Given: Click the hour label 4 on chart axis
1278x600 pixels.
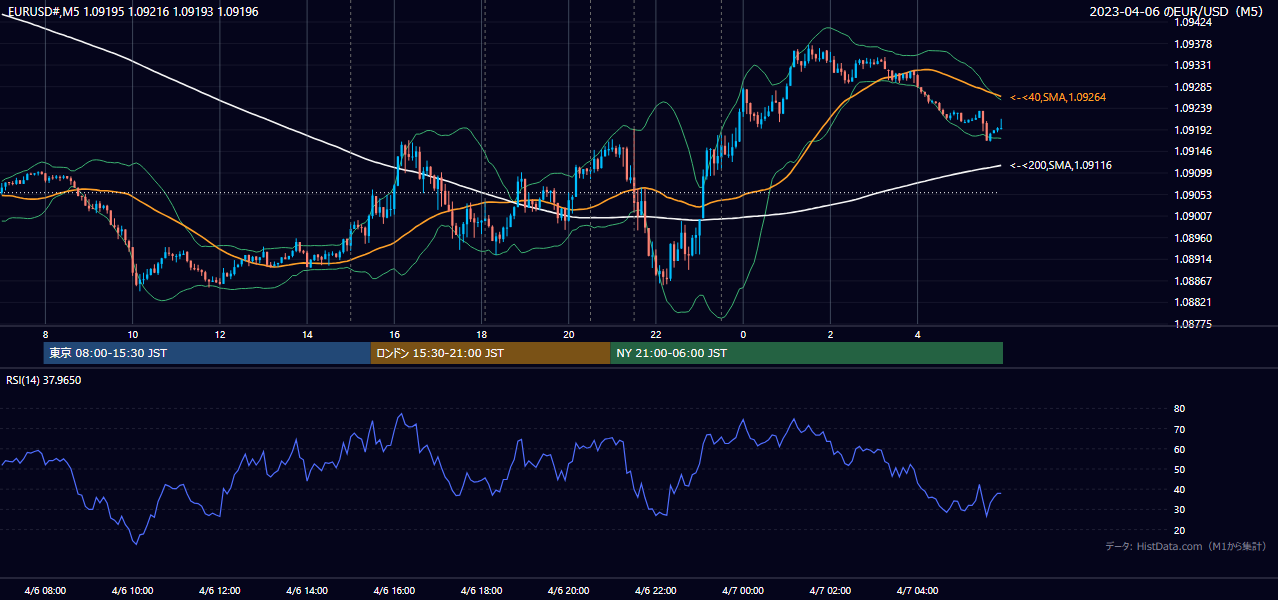Looking at the screenshot, I should point(917,334).
